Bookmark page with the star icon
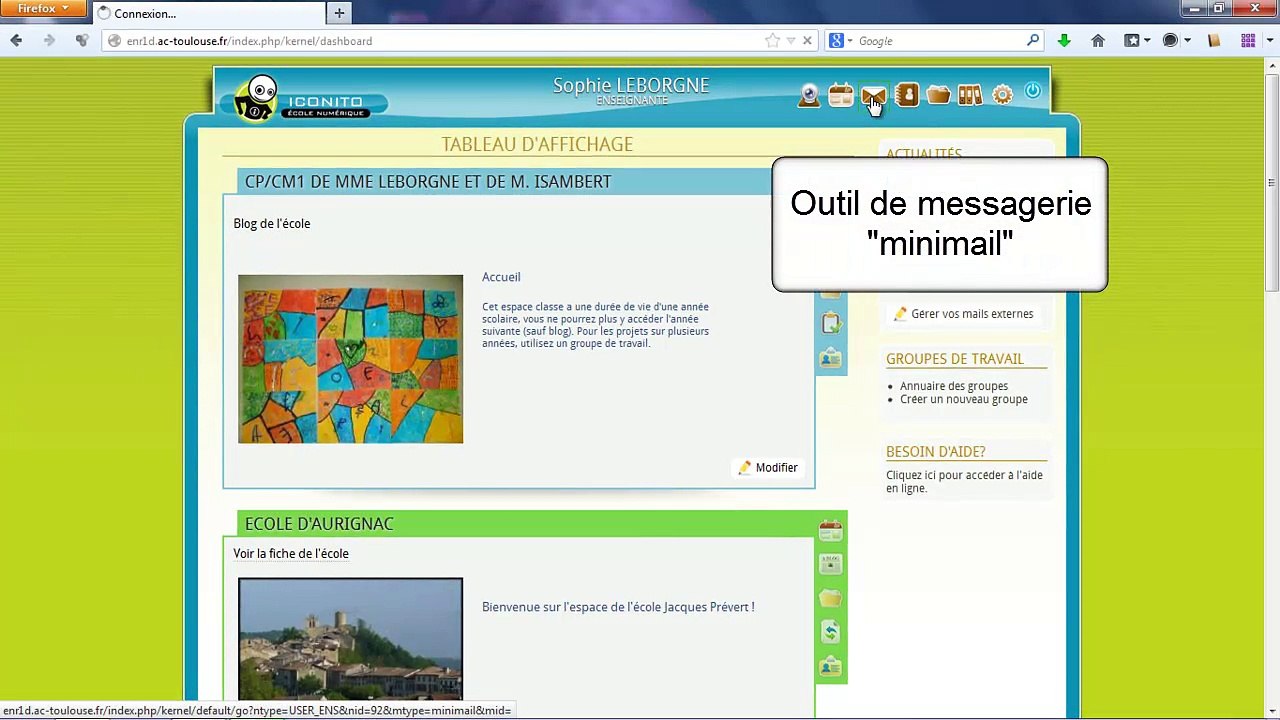The width and height of the screenshot is (1280, 720). coord(772,41)
